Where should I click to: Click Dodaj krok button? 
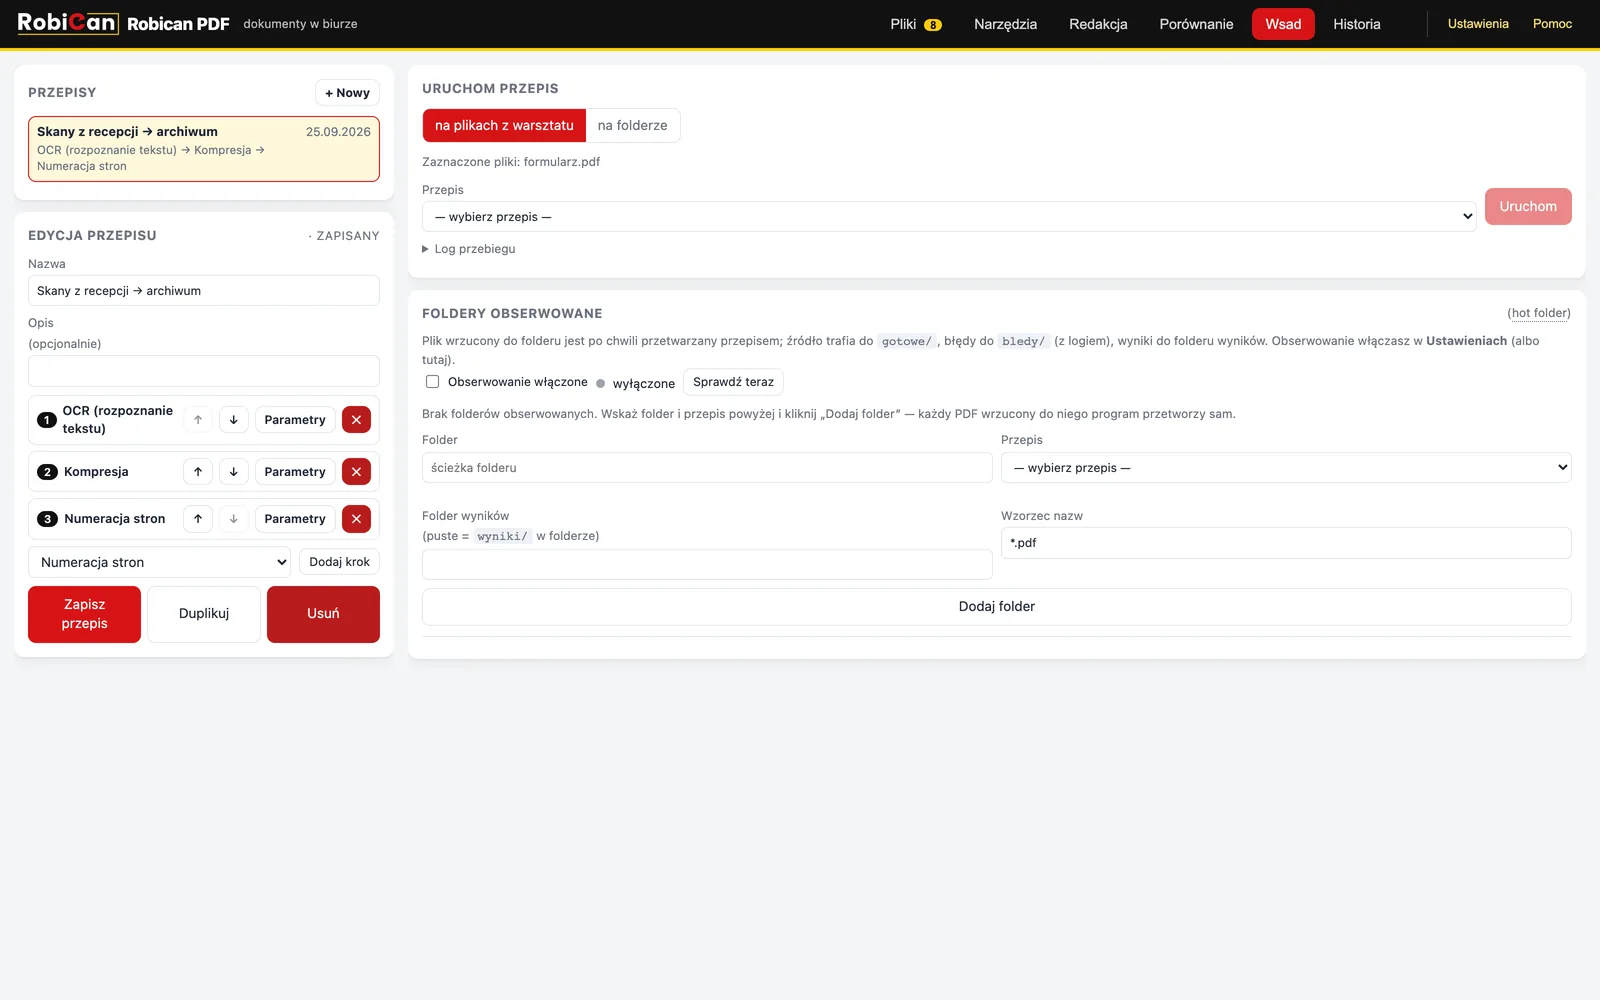(339, 562)
